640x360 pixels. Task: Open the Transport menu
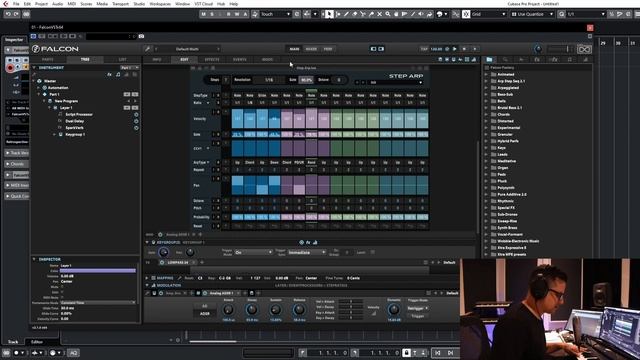coord(120,4)
